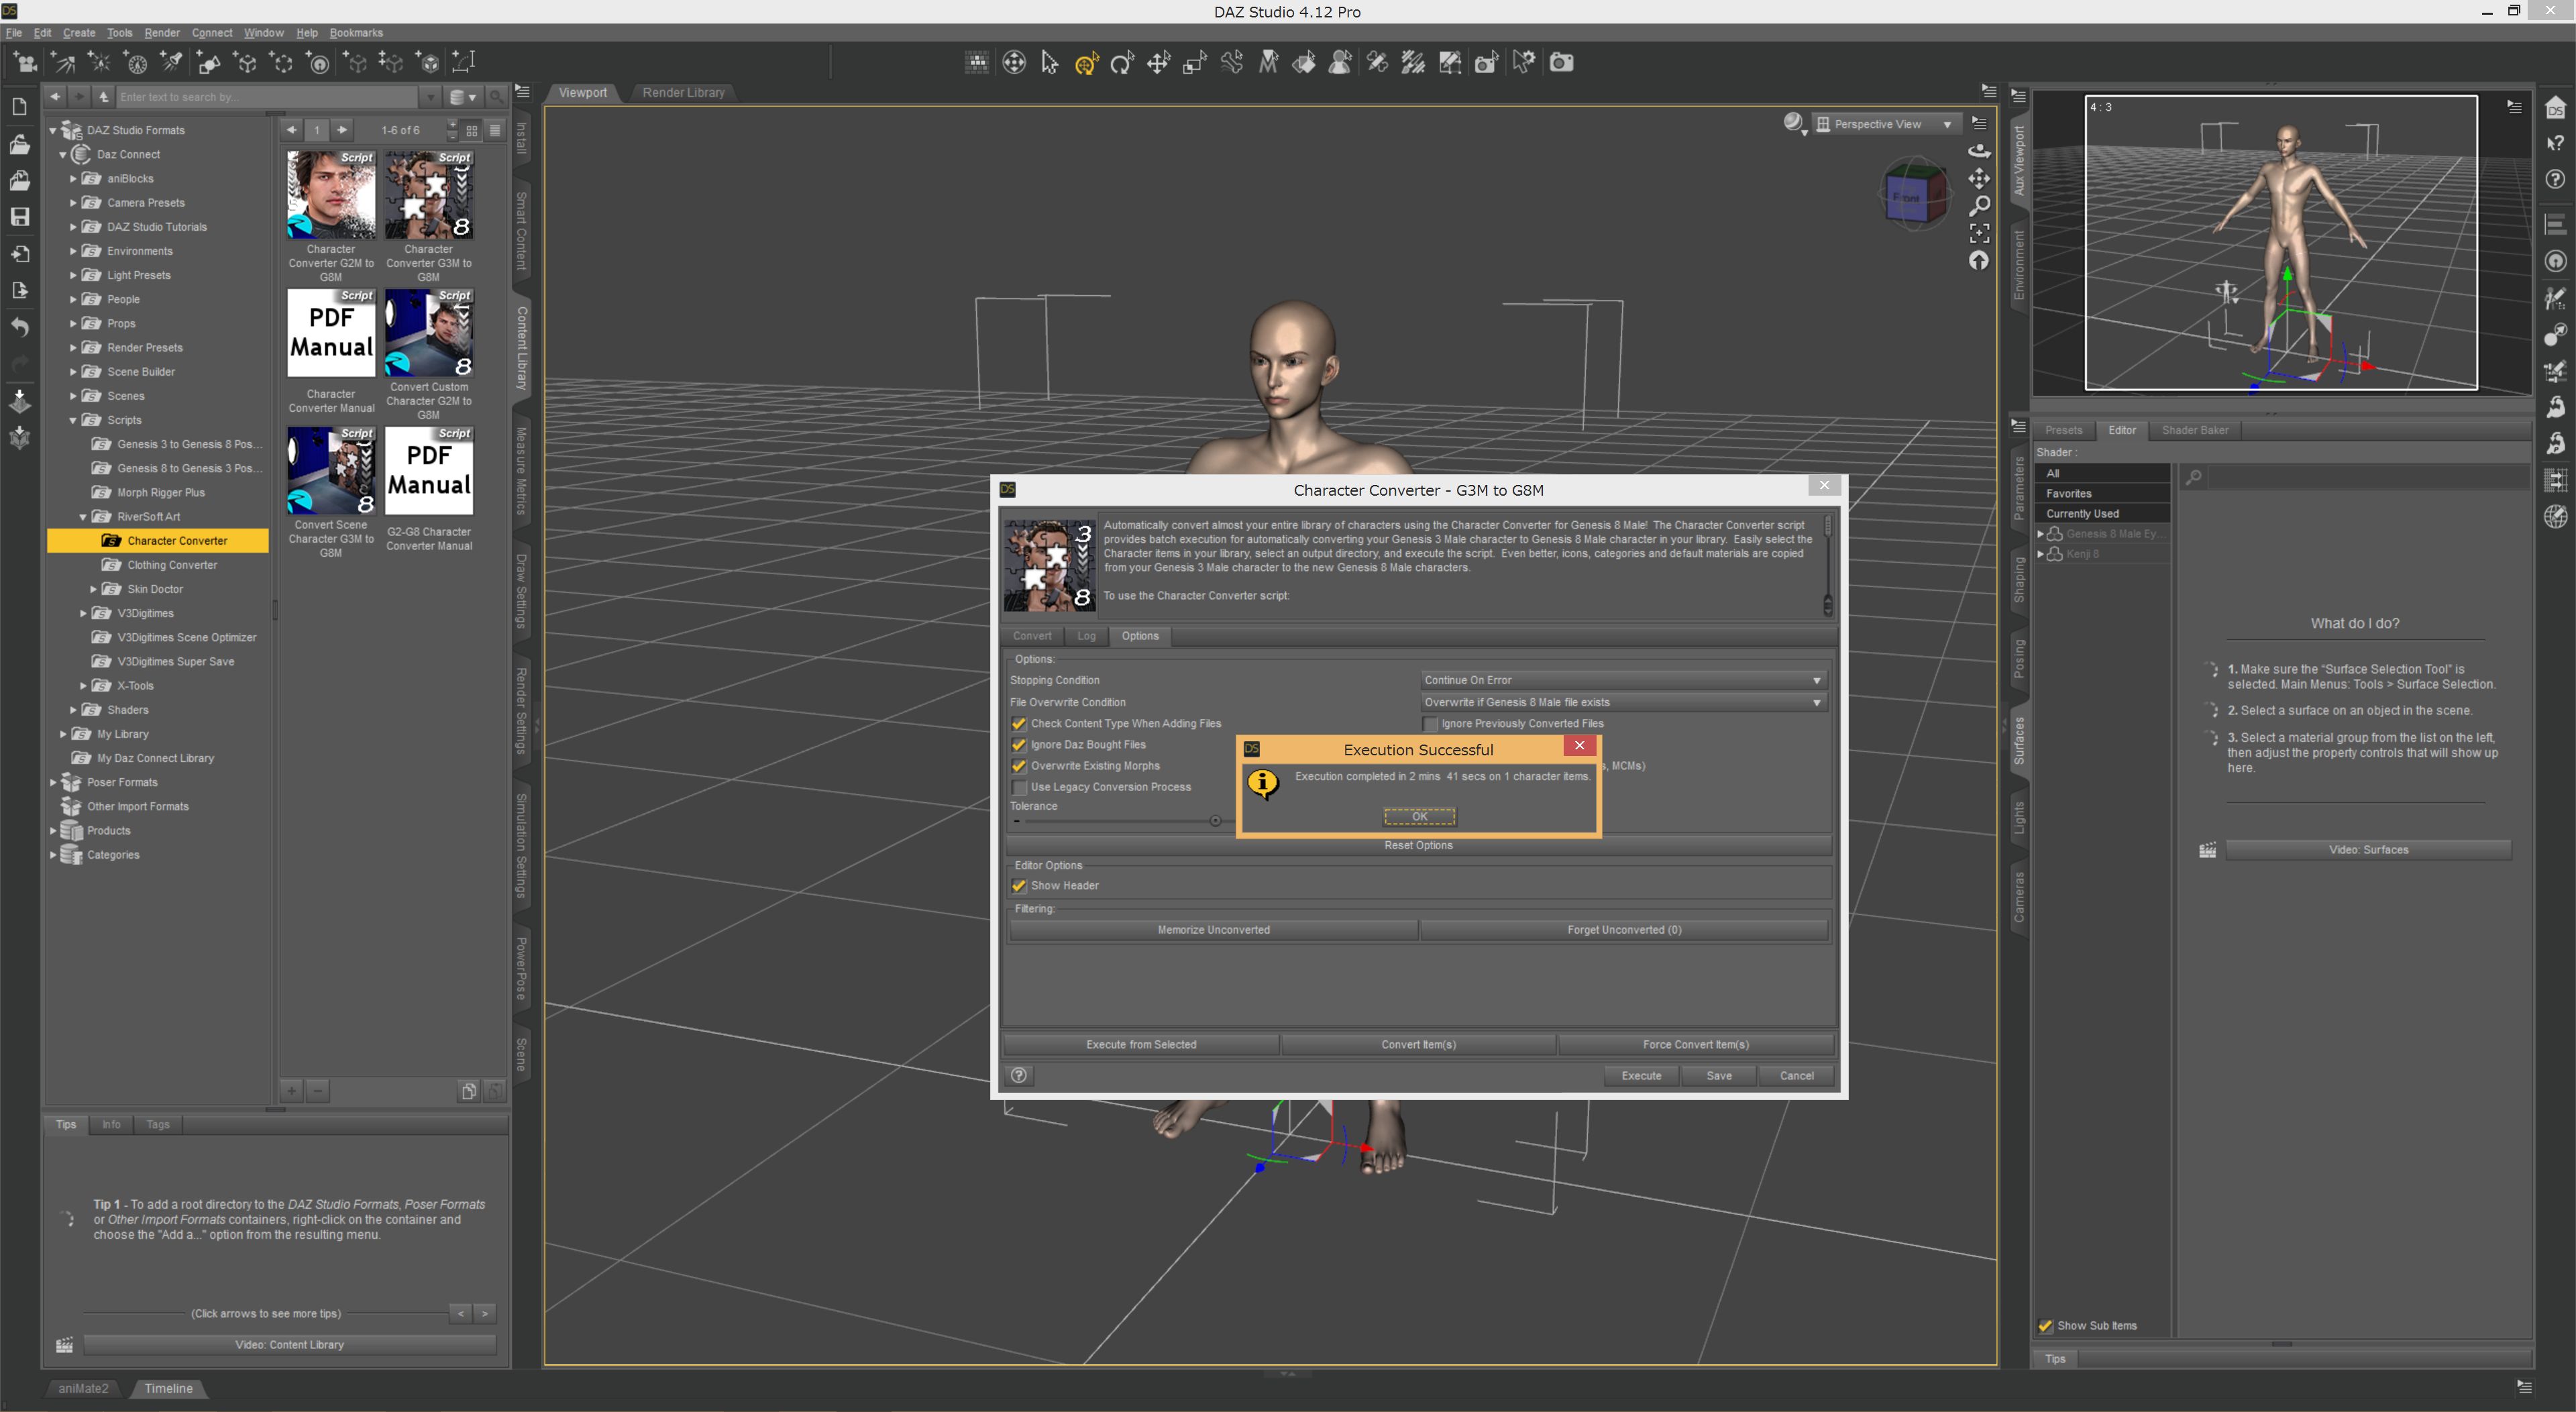The height and width of the screenshot is (1412, 2576).
Task: Click the Execute button
Action: (x=1641, y=1075)
